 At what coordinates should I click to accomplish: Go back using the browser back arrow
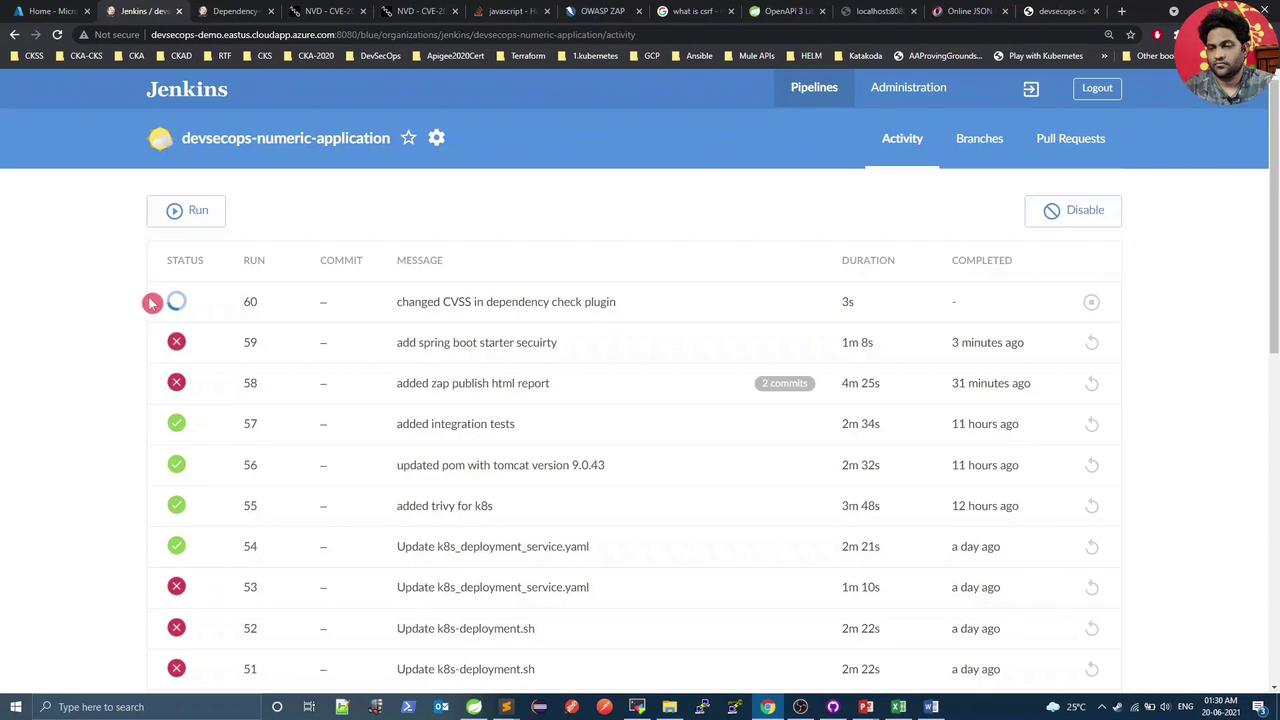point(14,35)
